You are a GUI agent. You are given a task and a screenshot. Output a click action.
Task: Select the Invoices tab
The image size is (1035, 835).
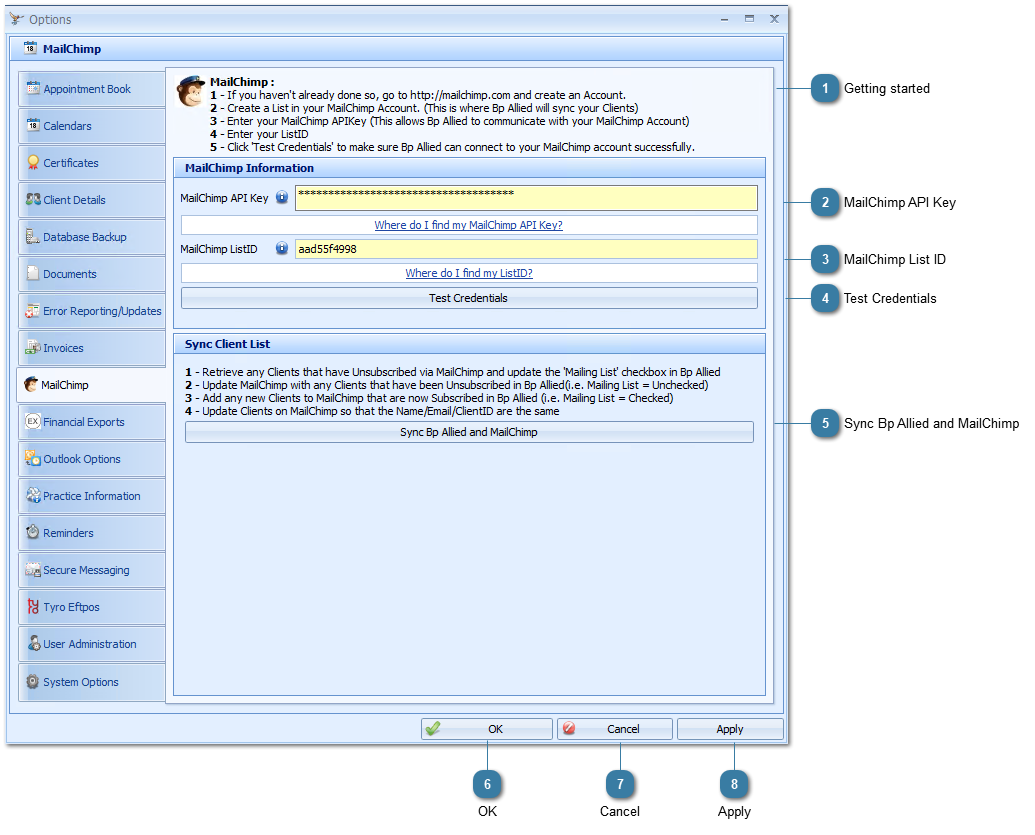point(92,348)
